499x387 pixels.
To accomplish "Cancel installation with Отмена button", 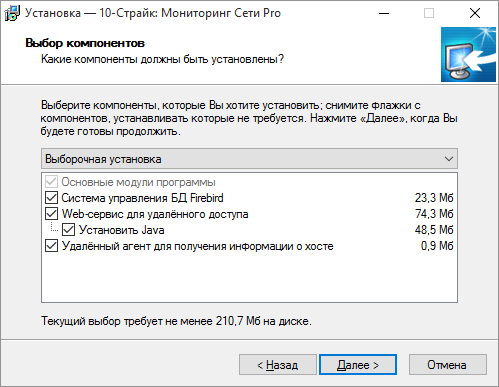I will click(448, 365).
